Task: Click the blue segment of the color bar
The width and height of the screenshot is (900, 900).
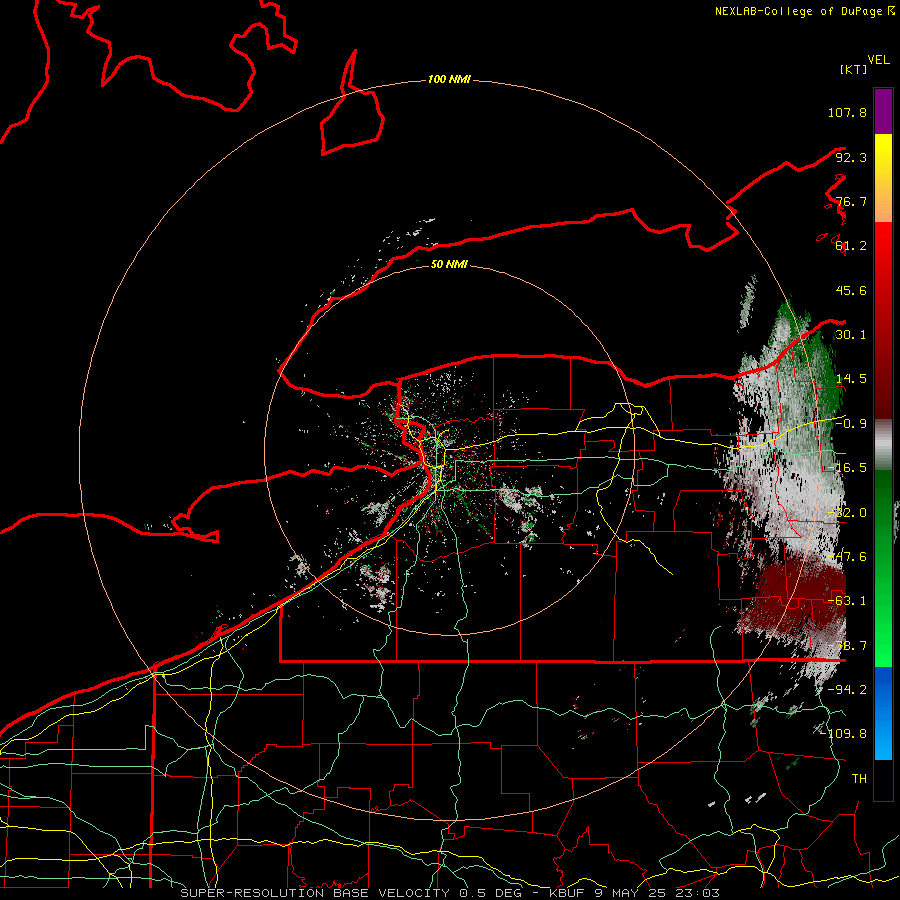Action: pyautogui.click(x=883, y=713)
